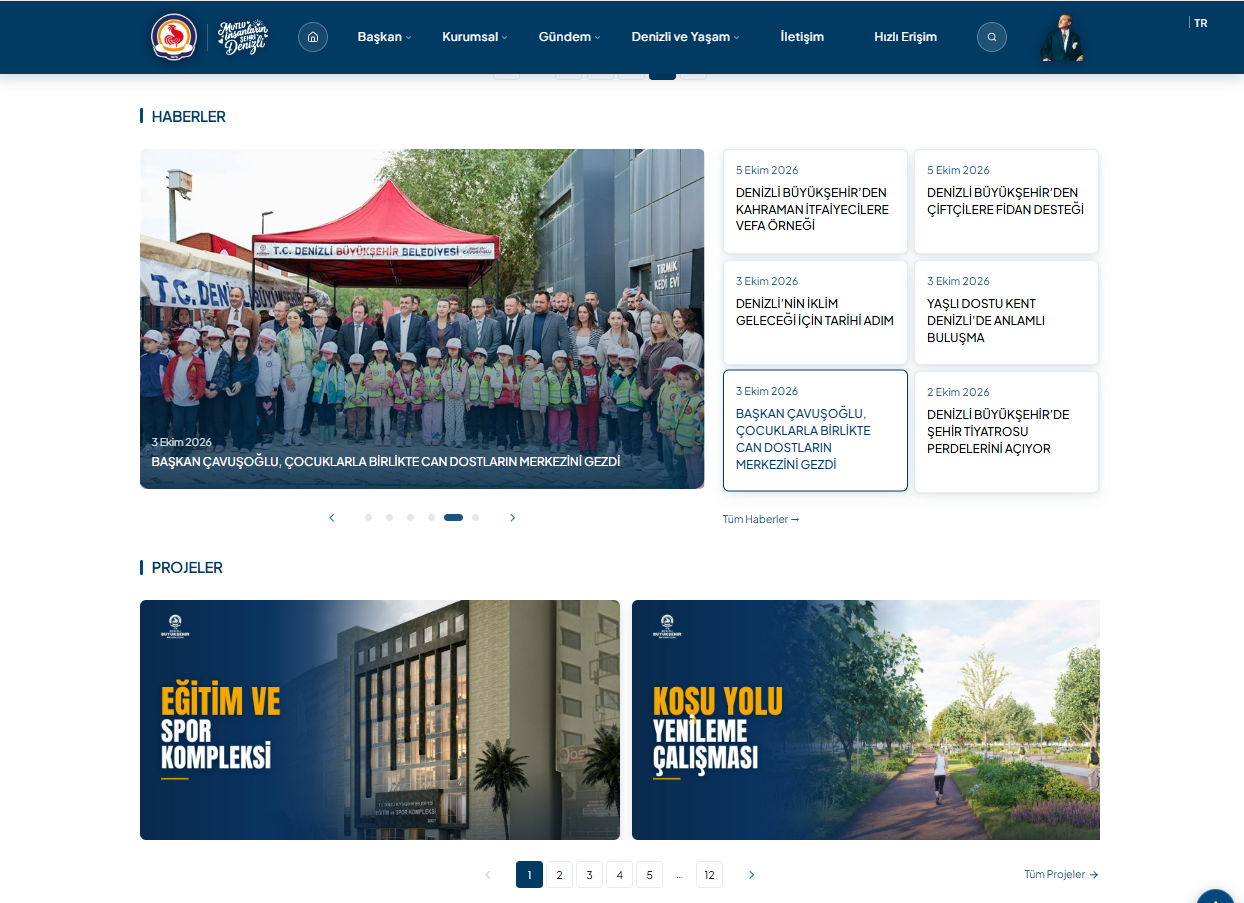Image resolution: width=1244 pixels, height=903 pixels.
Task: Go to projects page 2
Action: click(559, 875)
